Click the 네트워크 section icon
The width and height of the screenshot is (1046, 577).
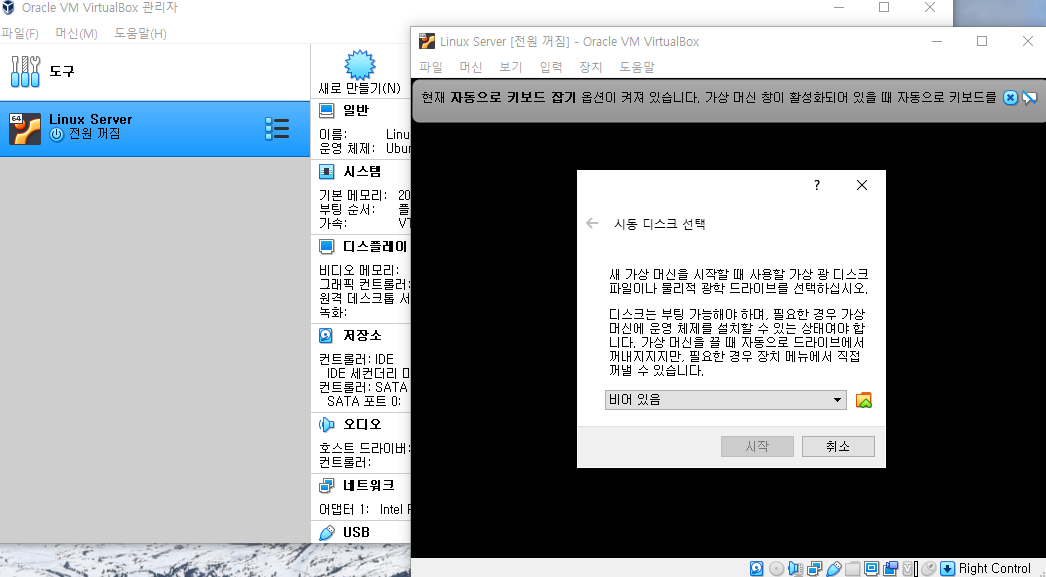326,485
